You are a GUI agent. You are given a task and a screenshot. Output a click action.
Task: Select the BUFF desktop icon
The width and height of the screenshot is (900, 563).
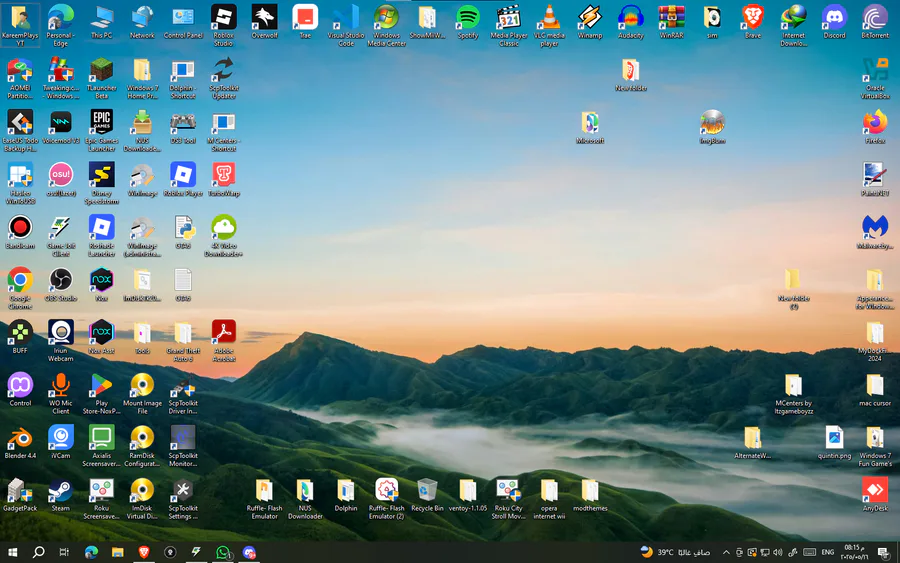(x=20, y=337)
